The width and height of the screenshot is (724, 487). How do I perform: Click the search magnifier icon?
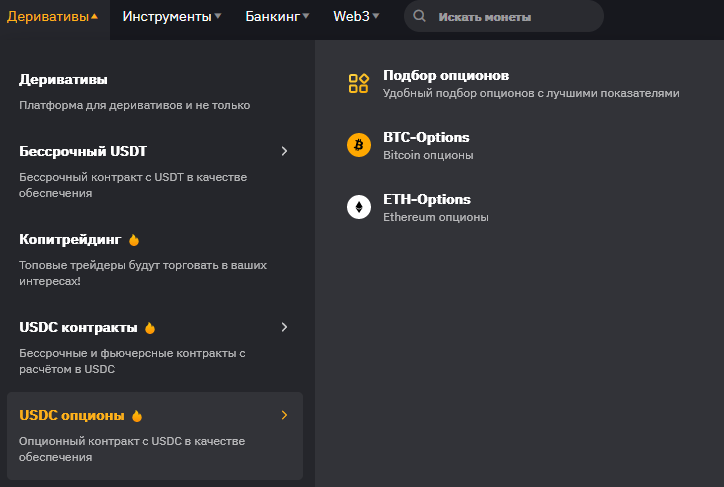click(420, 17)
